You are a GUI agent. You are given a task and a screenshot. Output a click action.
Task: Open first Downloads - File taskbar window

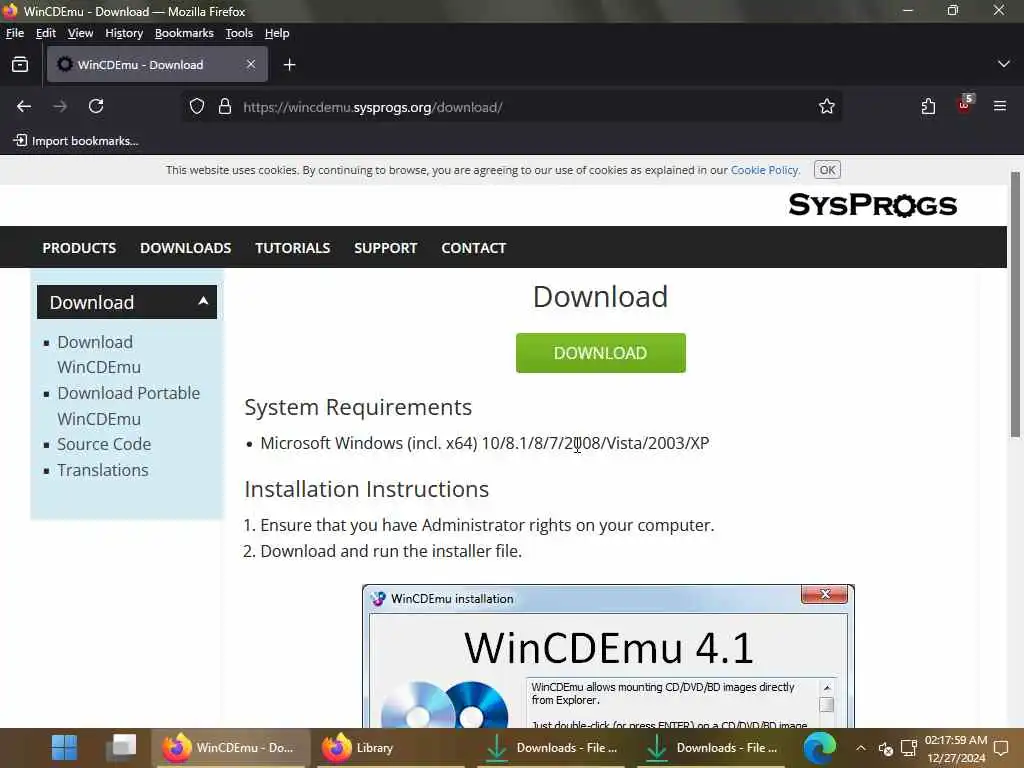[x=552, y=748]
